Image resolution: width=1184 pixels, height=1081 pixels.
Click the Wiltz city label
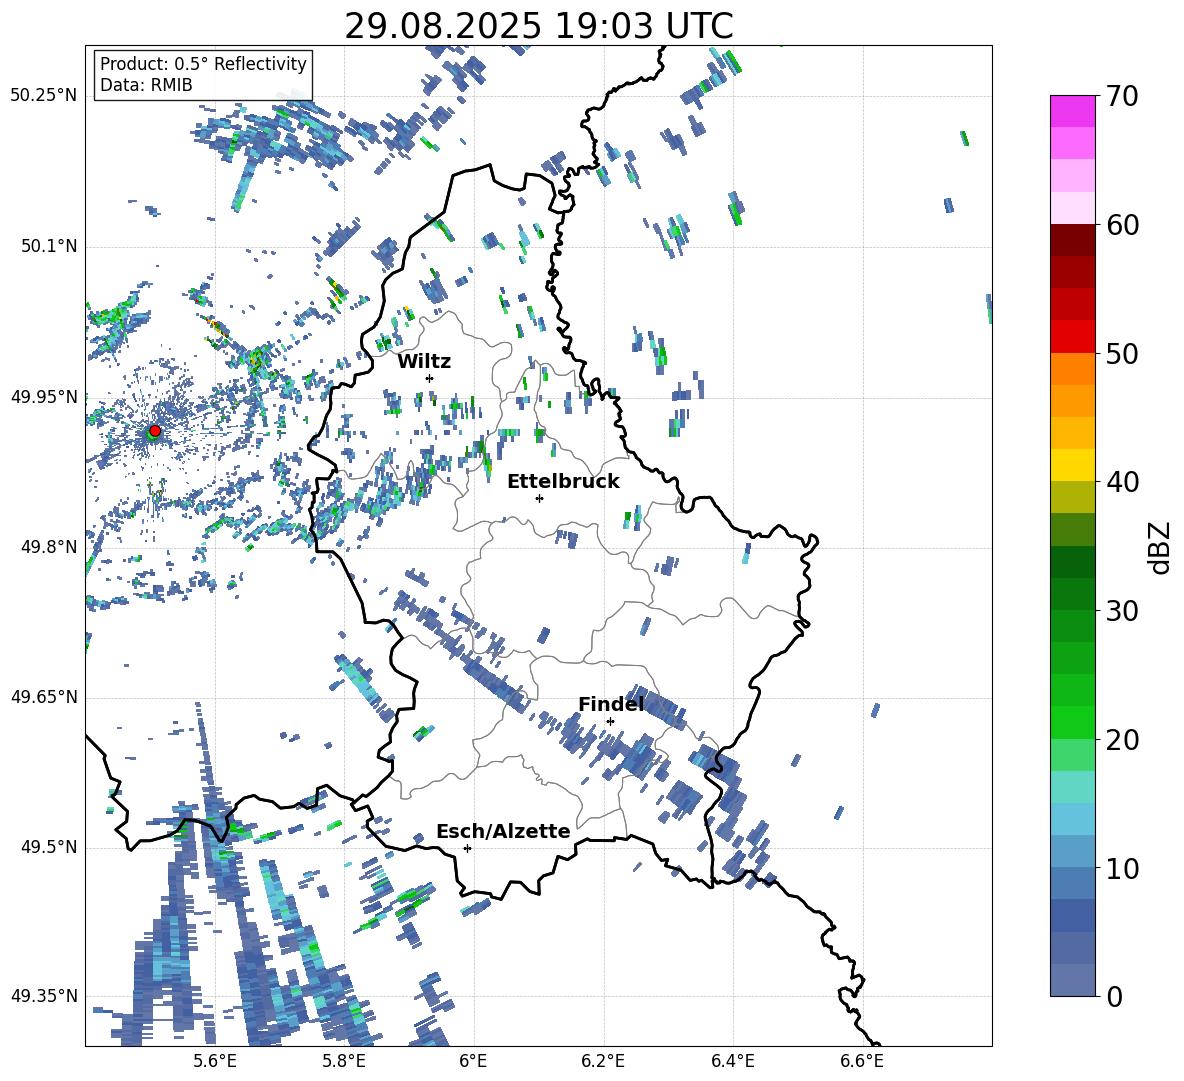[424, 362]
